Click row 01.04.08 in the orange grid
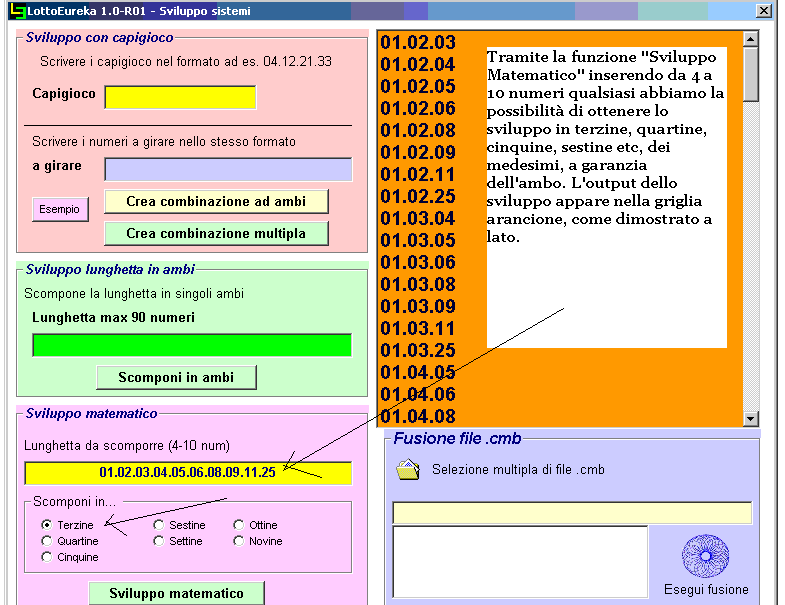 pyautogui.click(x=418, y=416)
